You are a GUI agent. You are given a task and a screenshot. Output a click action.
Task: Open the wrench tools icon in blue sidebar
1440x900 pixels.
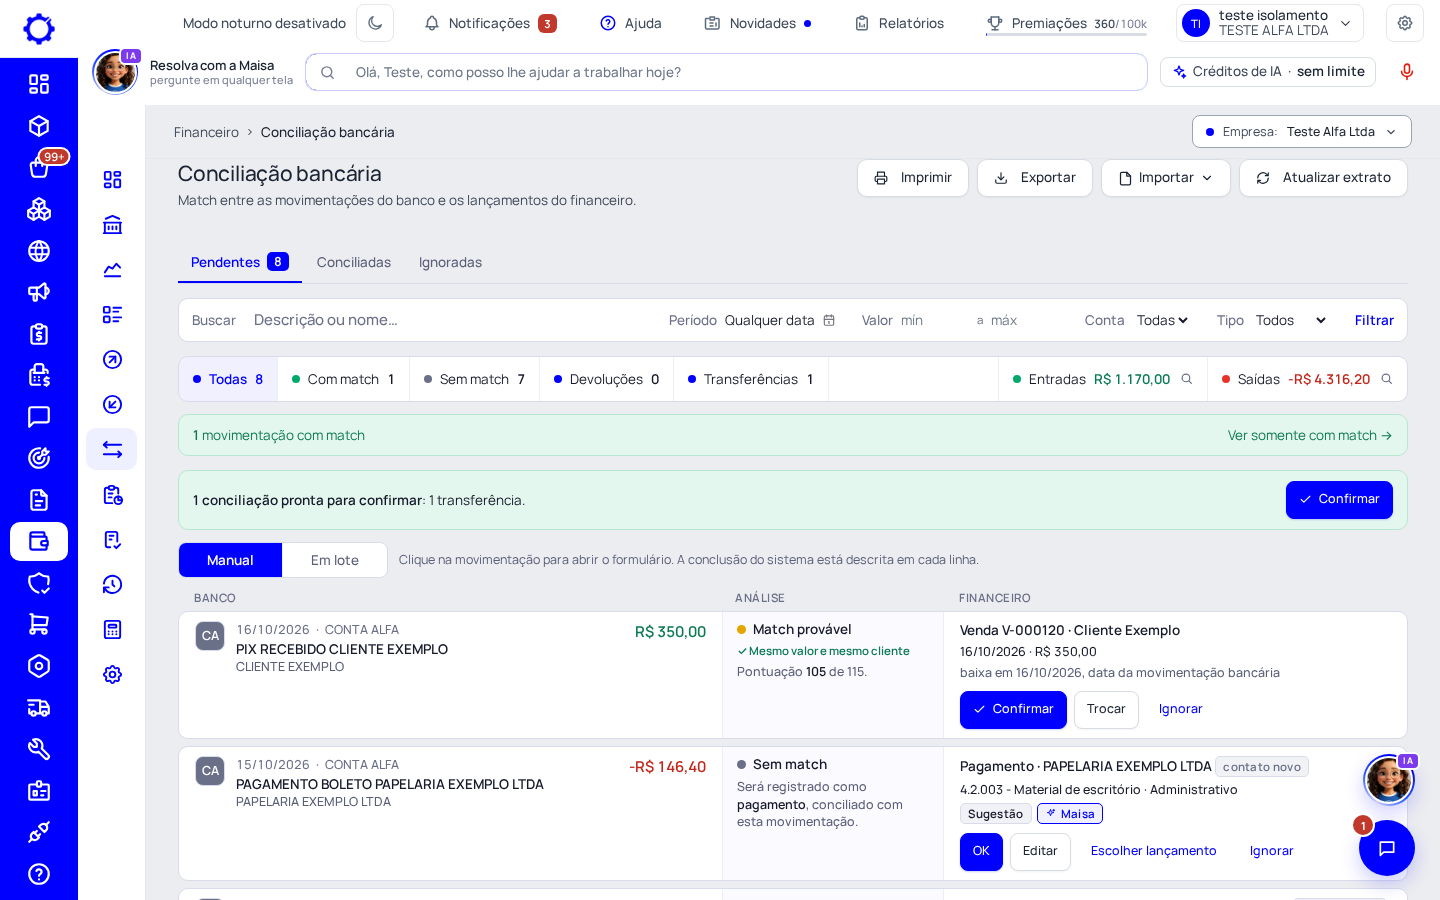coord(39,749)
